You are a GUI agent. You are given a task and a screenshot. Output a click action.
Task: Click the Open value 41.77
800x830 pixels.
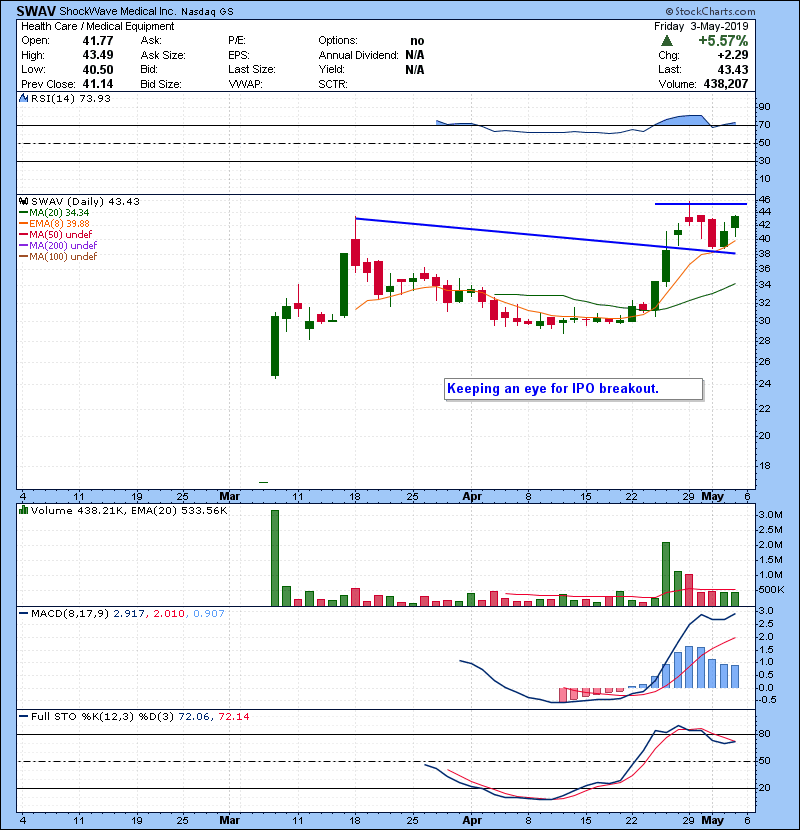click(x=97, y=41)
